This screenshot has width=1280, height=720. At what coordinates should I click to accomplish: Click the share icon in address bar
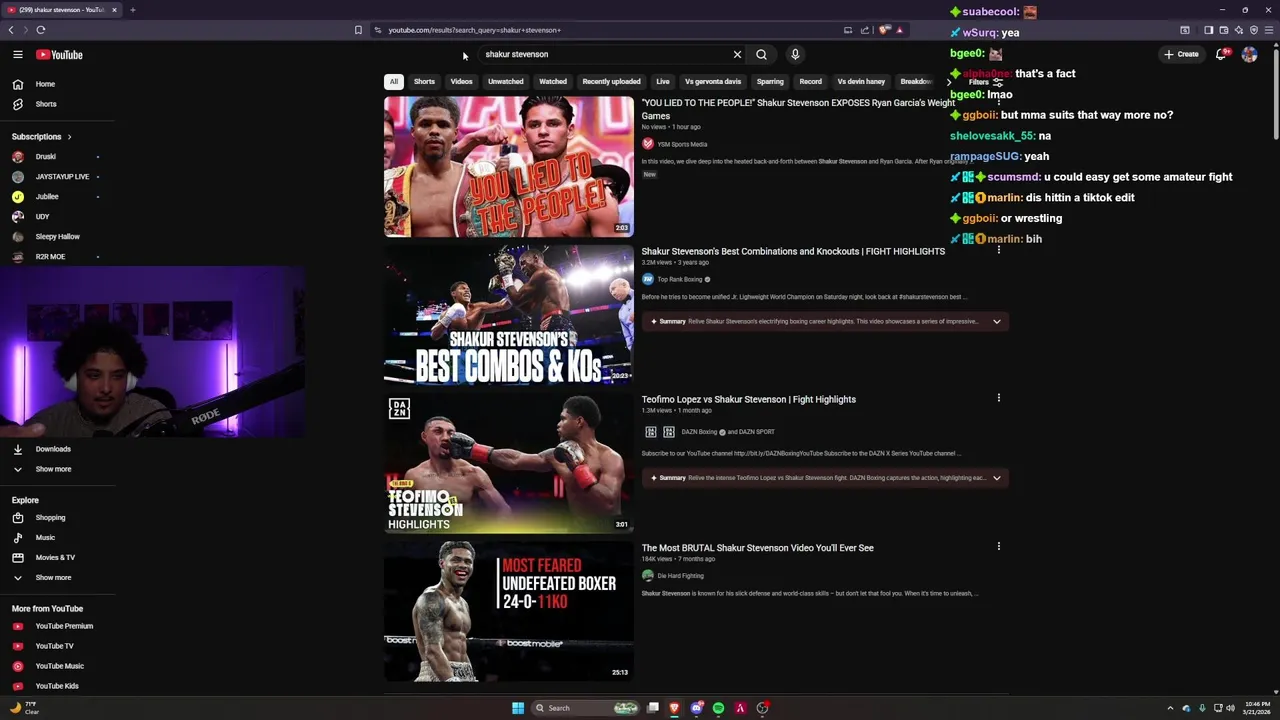[x=865, y=30]
